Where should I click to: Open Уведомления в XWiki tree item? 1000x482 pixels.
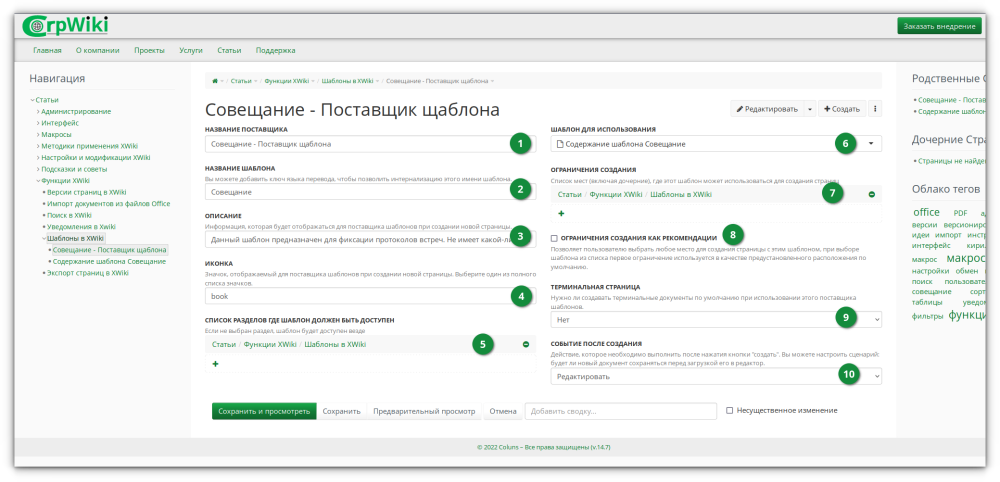[81, 226]
